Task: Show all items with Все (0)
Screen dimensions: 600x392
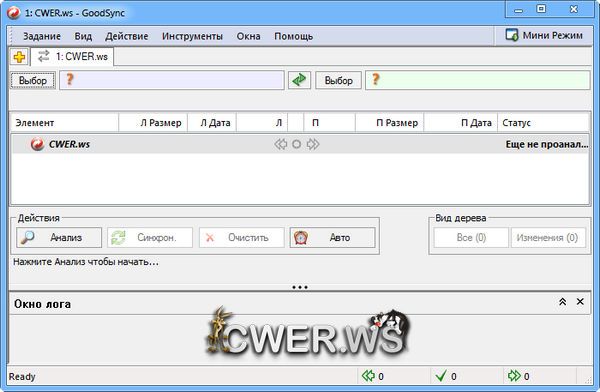Action: [471, 238]
